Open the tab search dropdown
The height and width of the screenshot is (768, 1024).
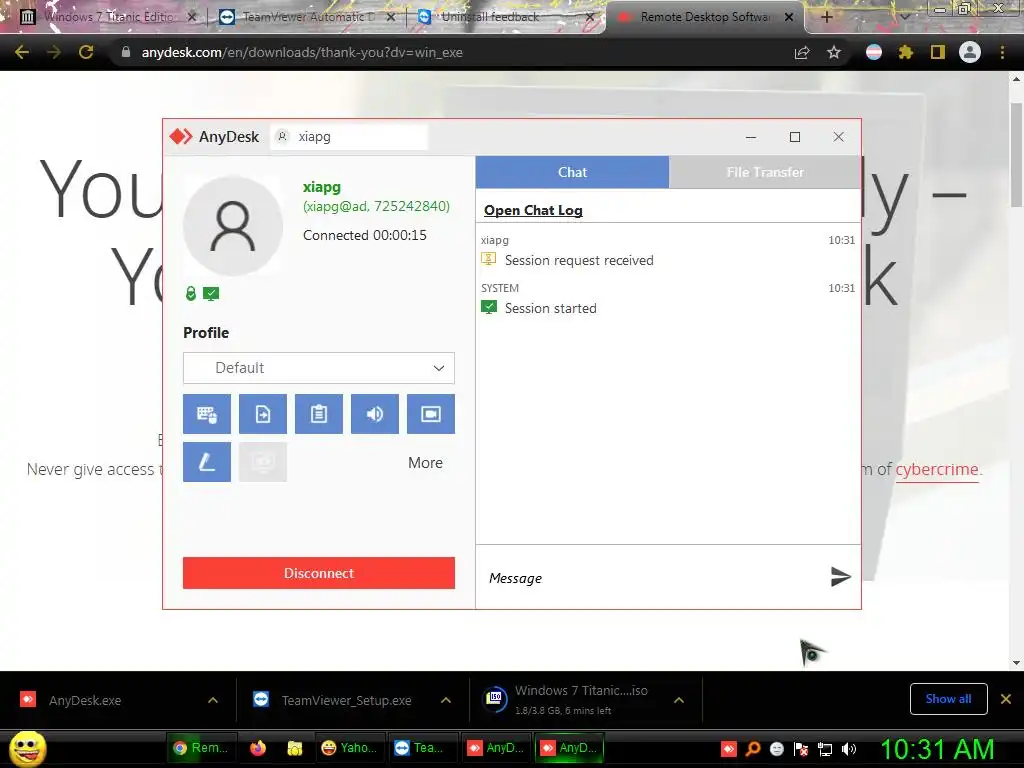905,16
